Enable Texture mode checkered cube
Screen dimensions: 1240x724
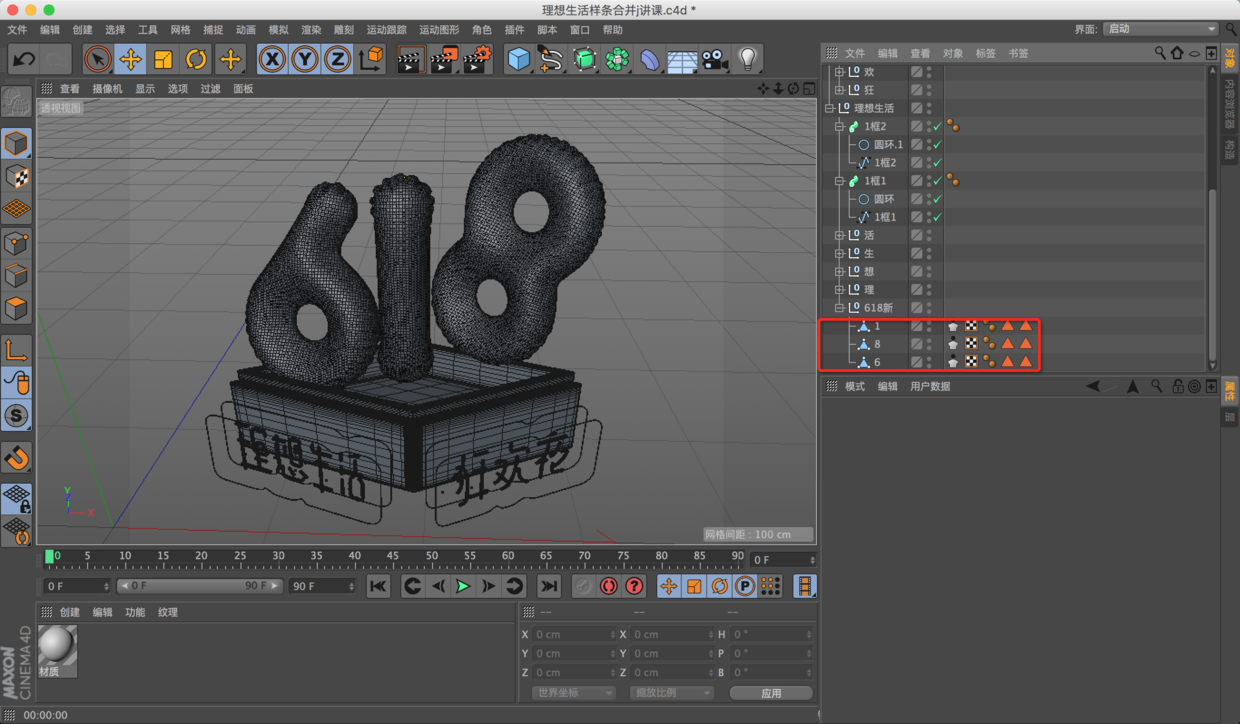point(16,176)
